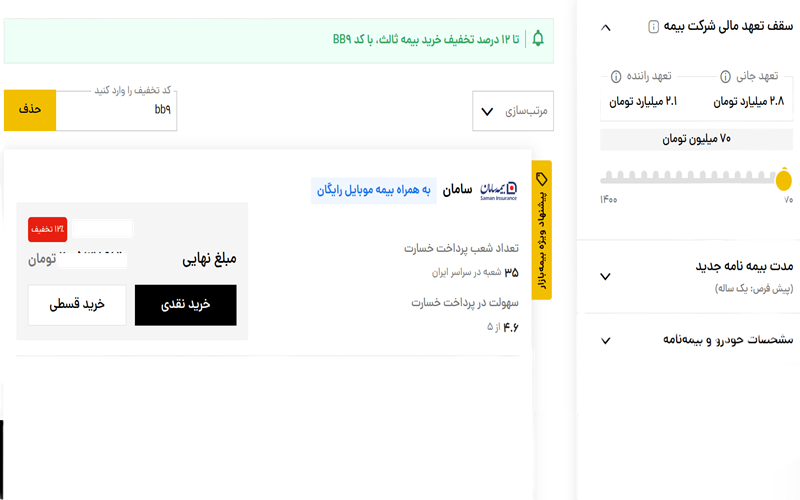Click the حذف button to remove discount code
The height and width of the screenshot is (500, 800).
click(x=30, y=110)
